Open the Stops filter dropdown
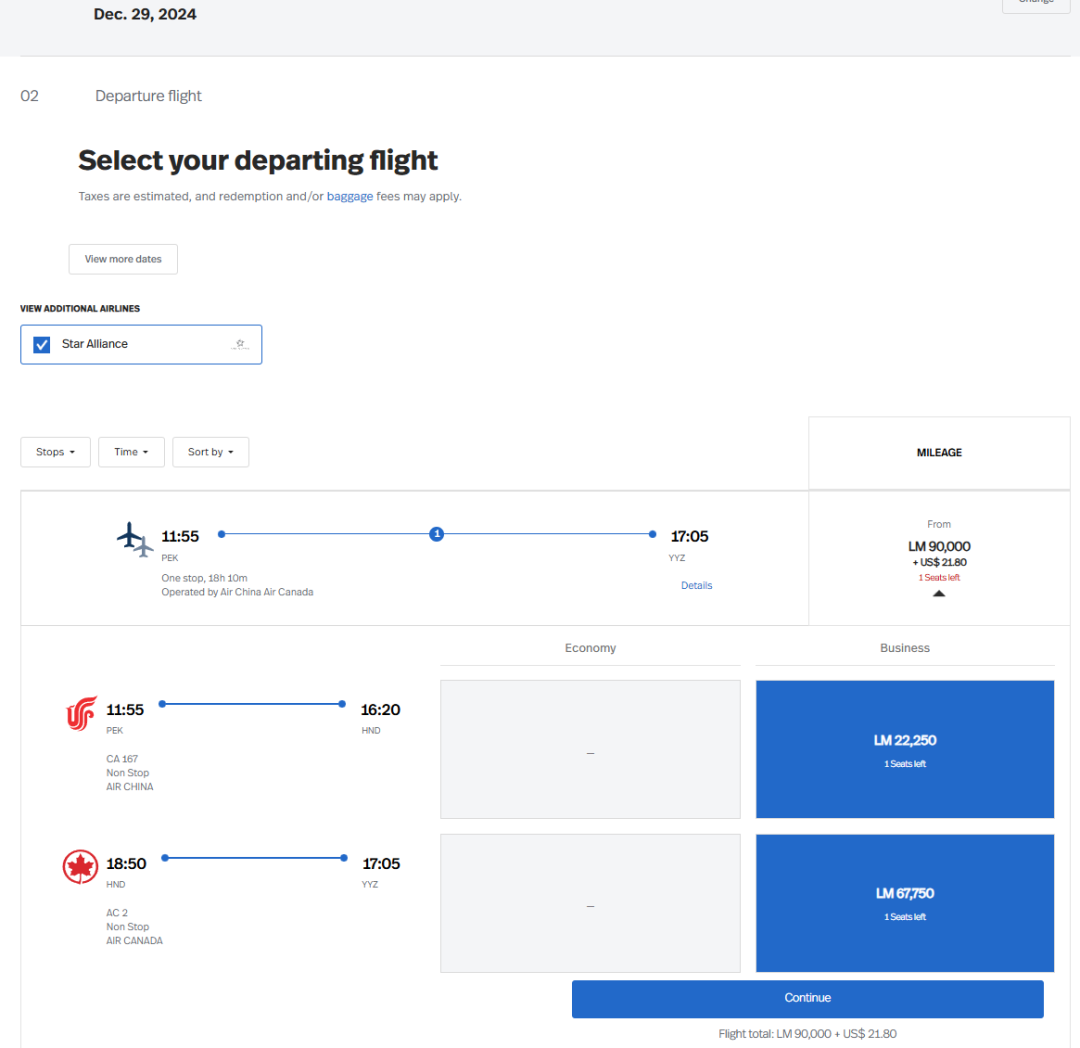 (x=55, y=452)
